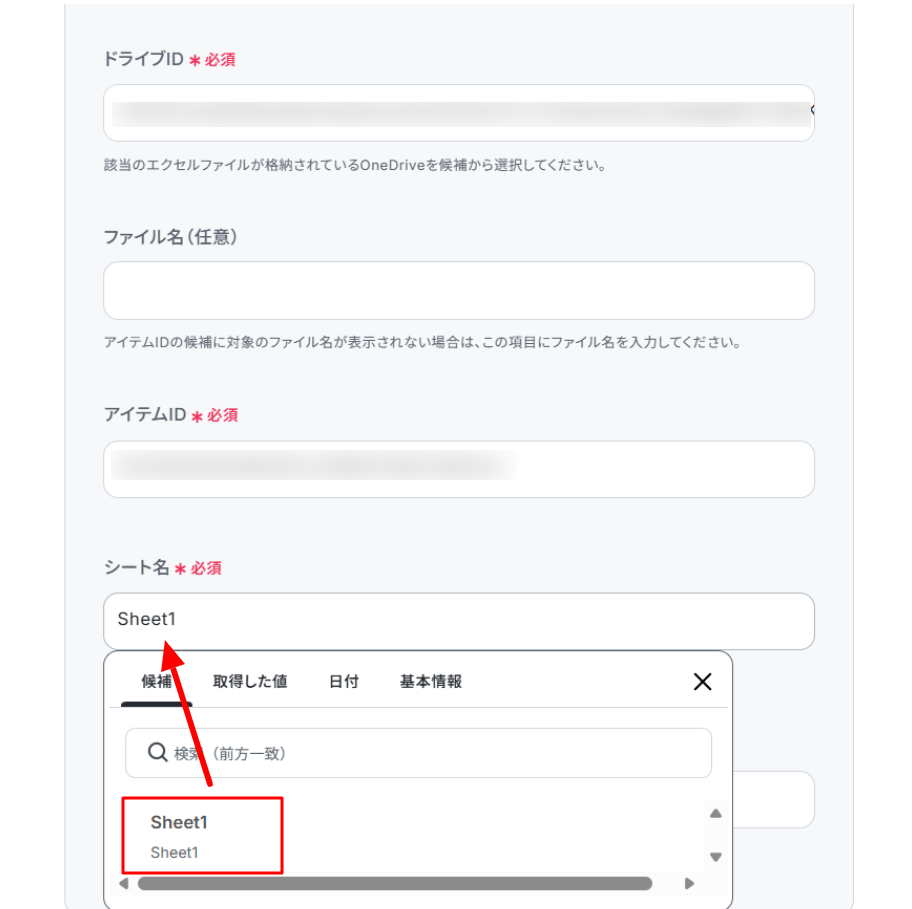Choose Sheet1 from the candidate list
Screen dimensions: 912x909
click(x=202, y=835)
